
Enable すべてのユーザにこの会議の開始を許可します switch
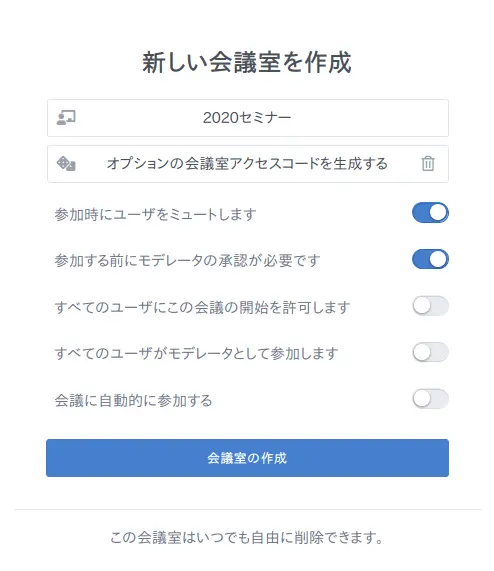[x=430, y=306]
